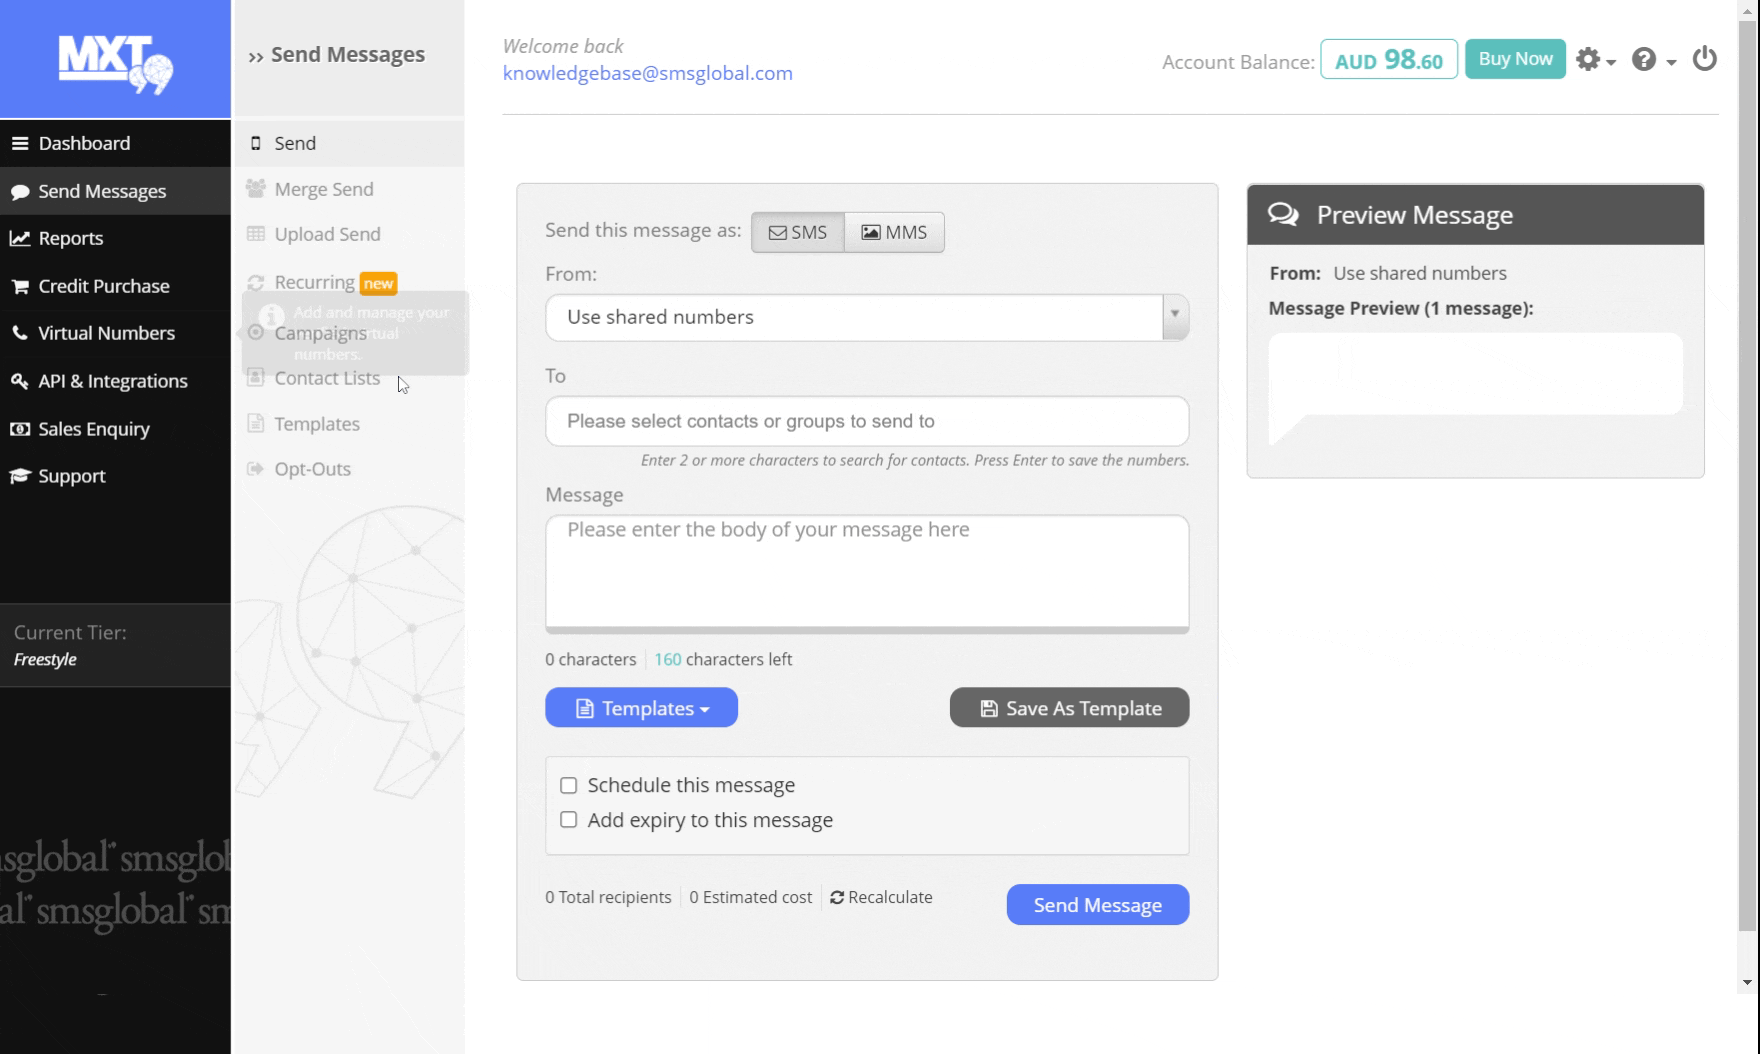The width and height of the screenshot is (1760, 1054).
Task: Tick Add expiry to this message
Action: tap(569, 820)
